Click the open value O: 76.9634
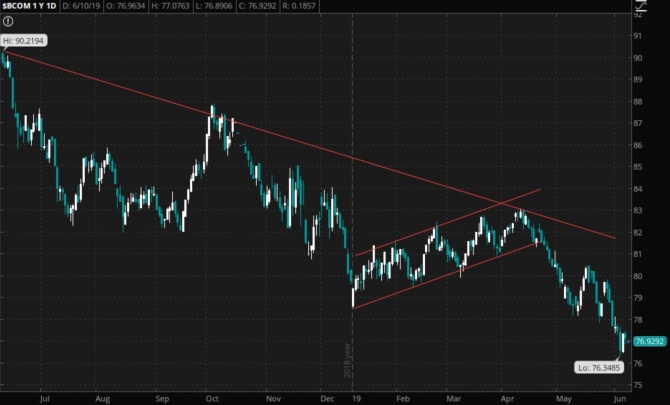 [125, 6]
